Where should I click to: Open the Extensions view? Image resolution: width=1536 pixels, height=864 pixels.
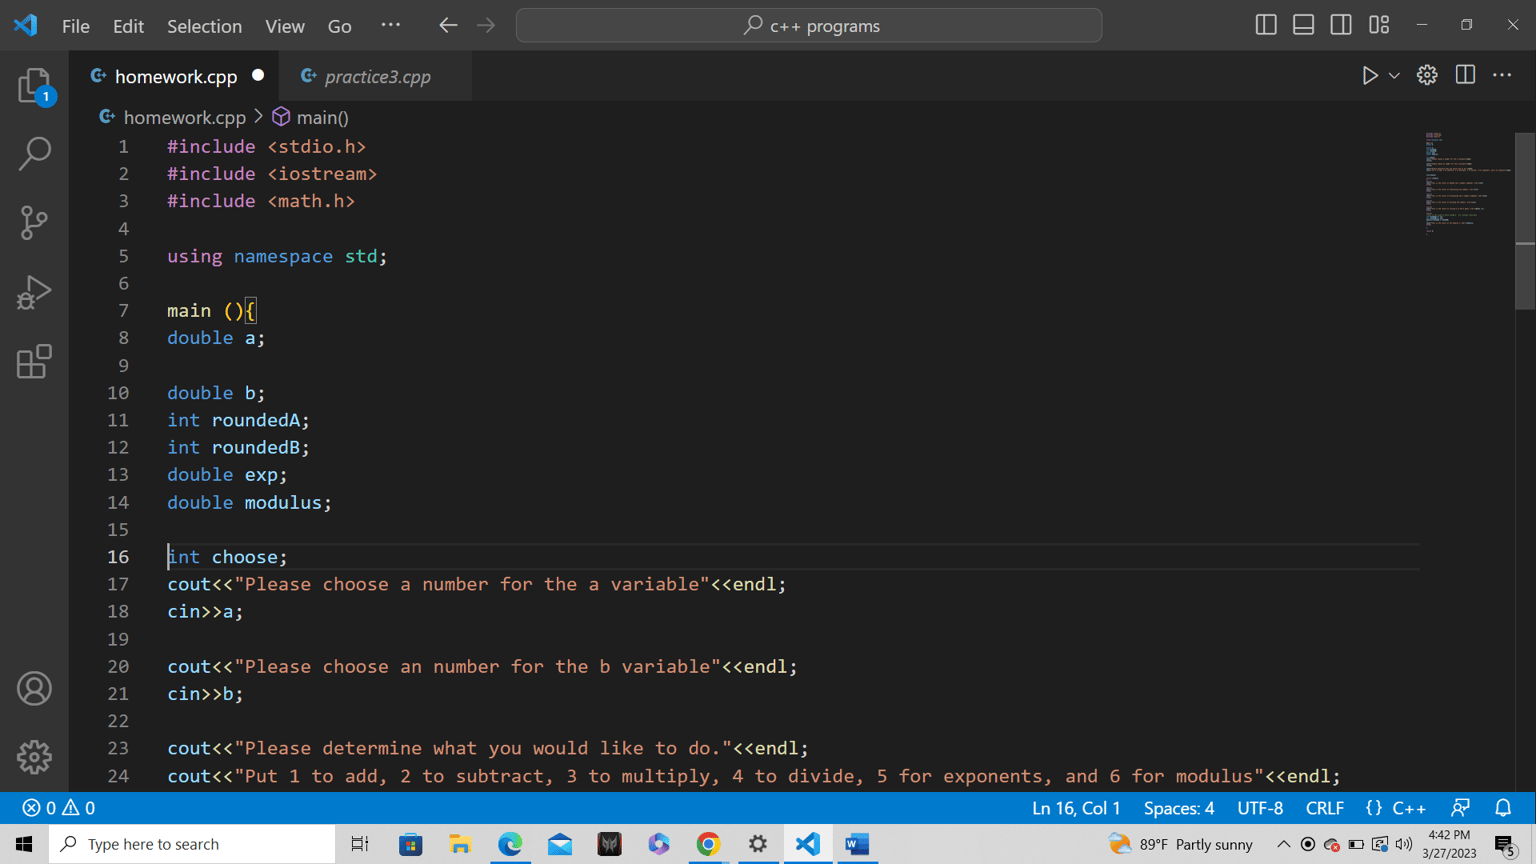[34, 361]
